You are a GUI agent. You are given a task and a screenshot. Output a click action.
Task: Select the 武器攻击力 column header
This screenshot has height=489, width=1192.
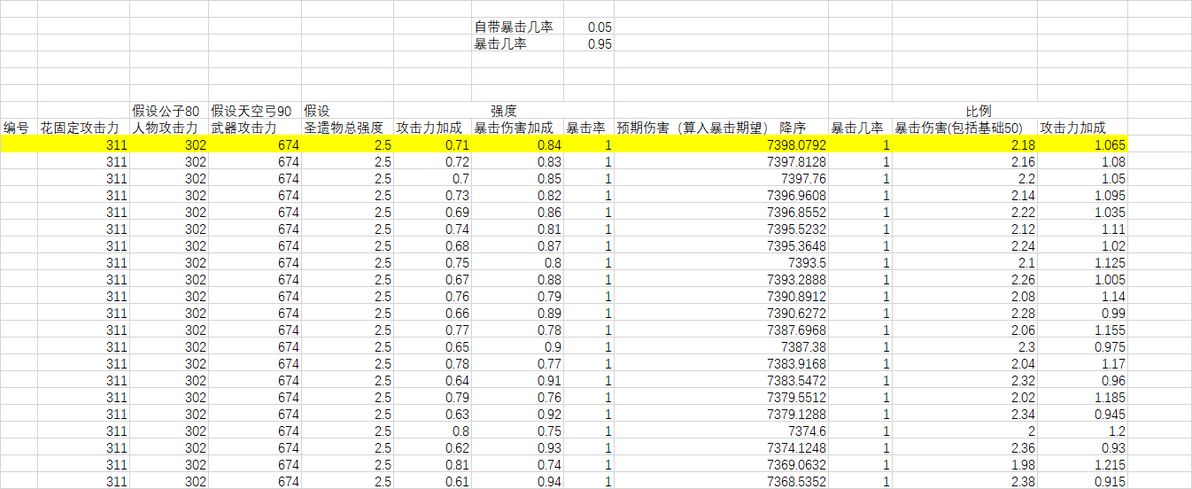255,128
